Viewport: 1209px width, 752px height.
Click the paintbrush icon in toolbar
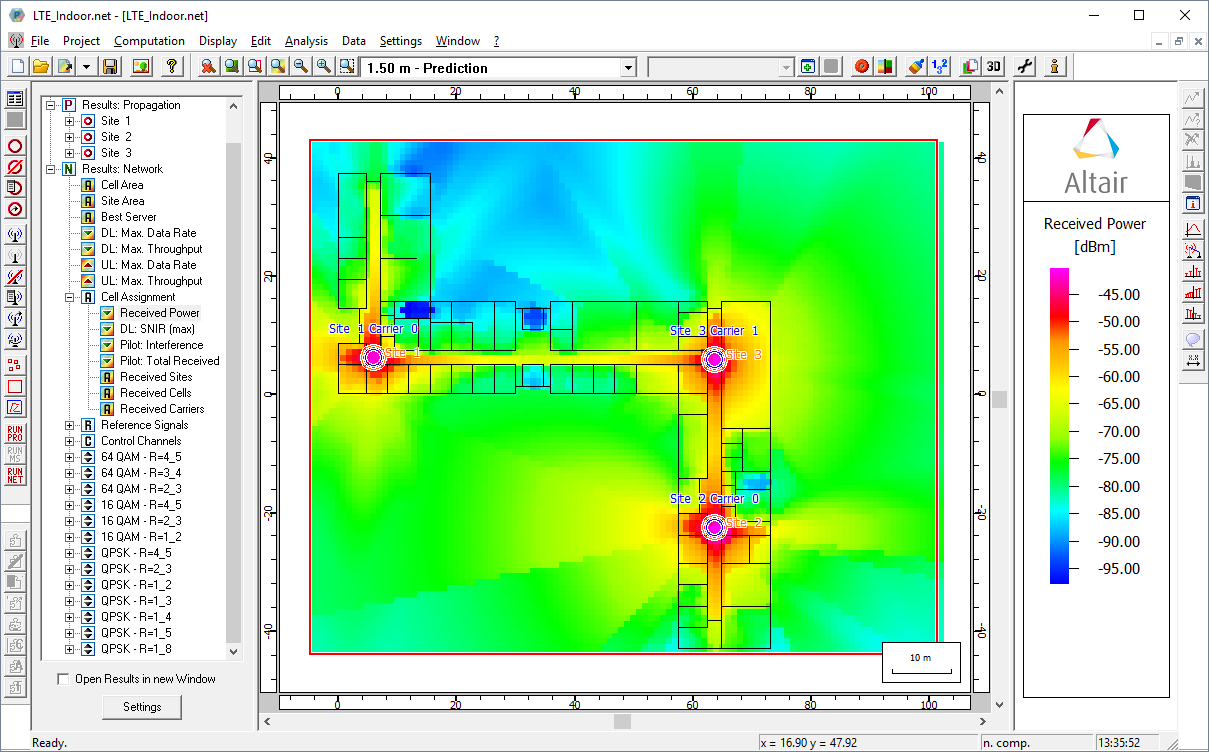click(x=915, y=67)
